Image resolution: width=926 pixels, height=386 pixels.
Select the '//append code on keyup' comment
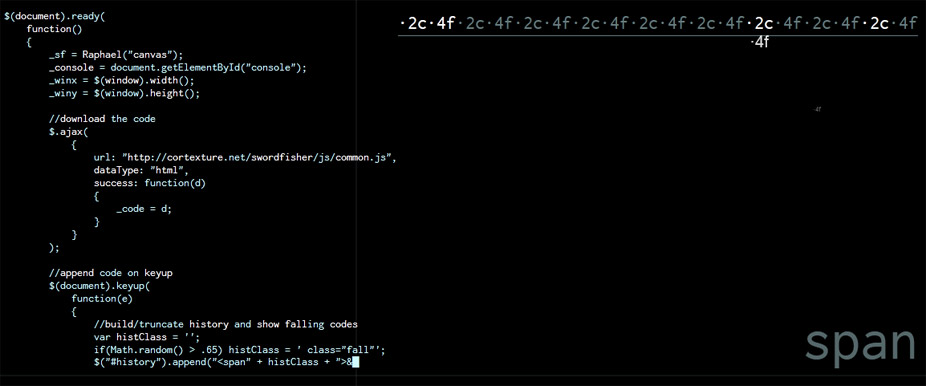[x=110, y=273]
